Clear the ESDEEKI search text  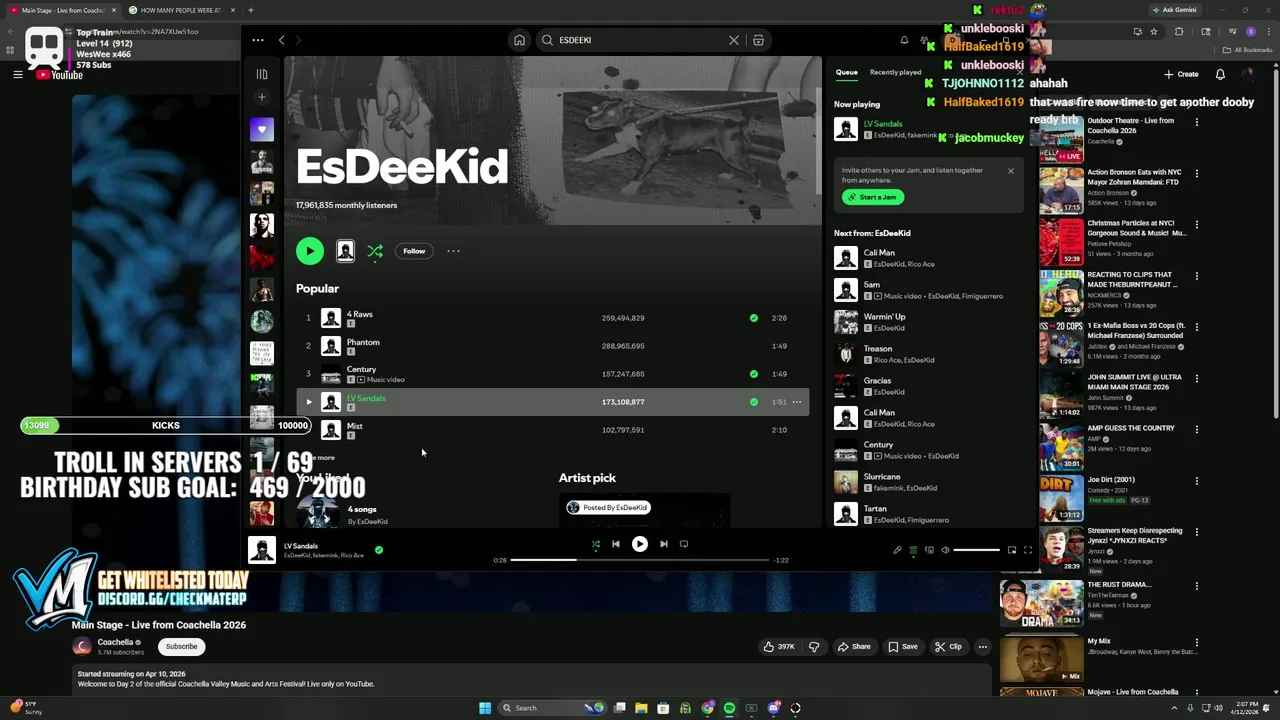pos(734,40)
